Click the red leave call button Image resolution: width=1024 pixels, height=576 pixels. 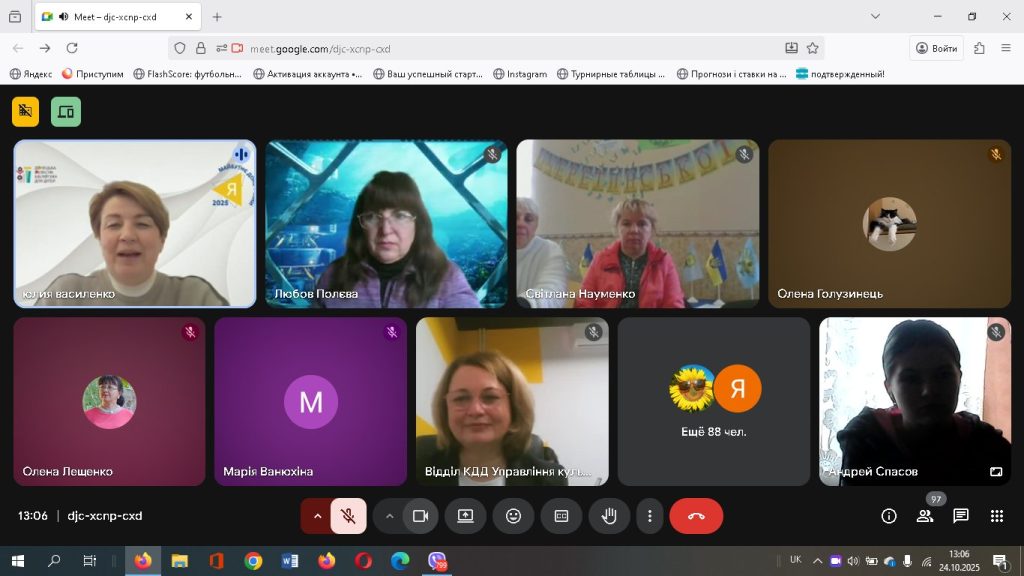point(696,516)
